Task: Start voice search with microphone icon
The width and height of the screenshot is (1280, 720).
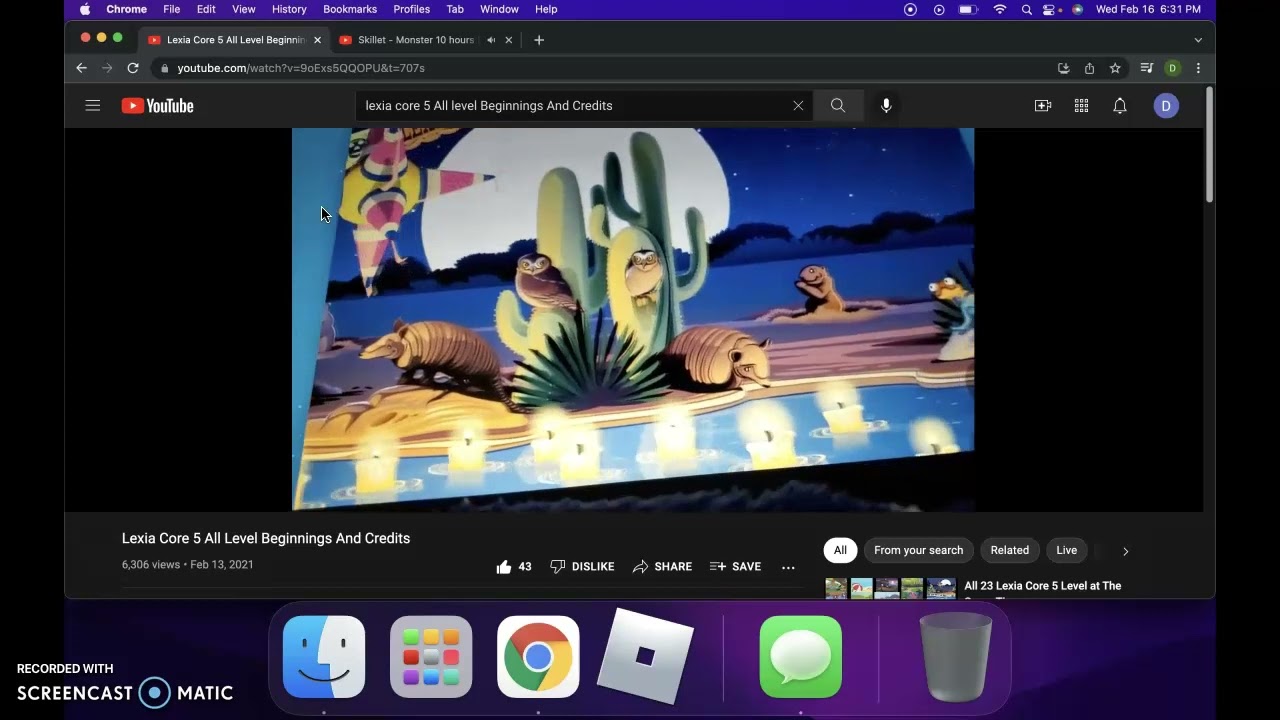Action: 886,105
